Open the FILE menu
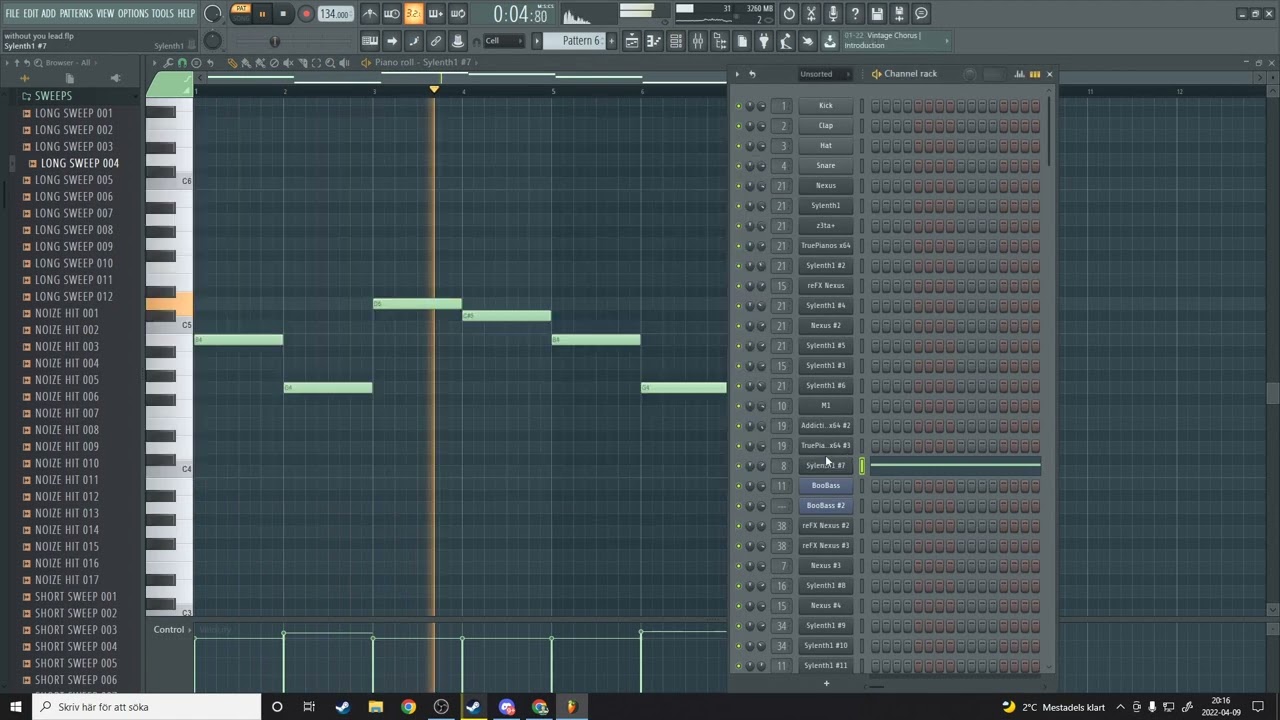The height and width of the screenshot is (720, 1280). coord(12,13)
